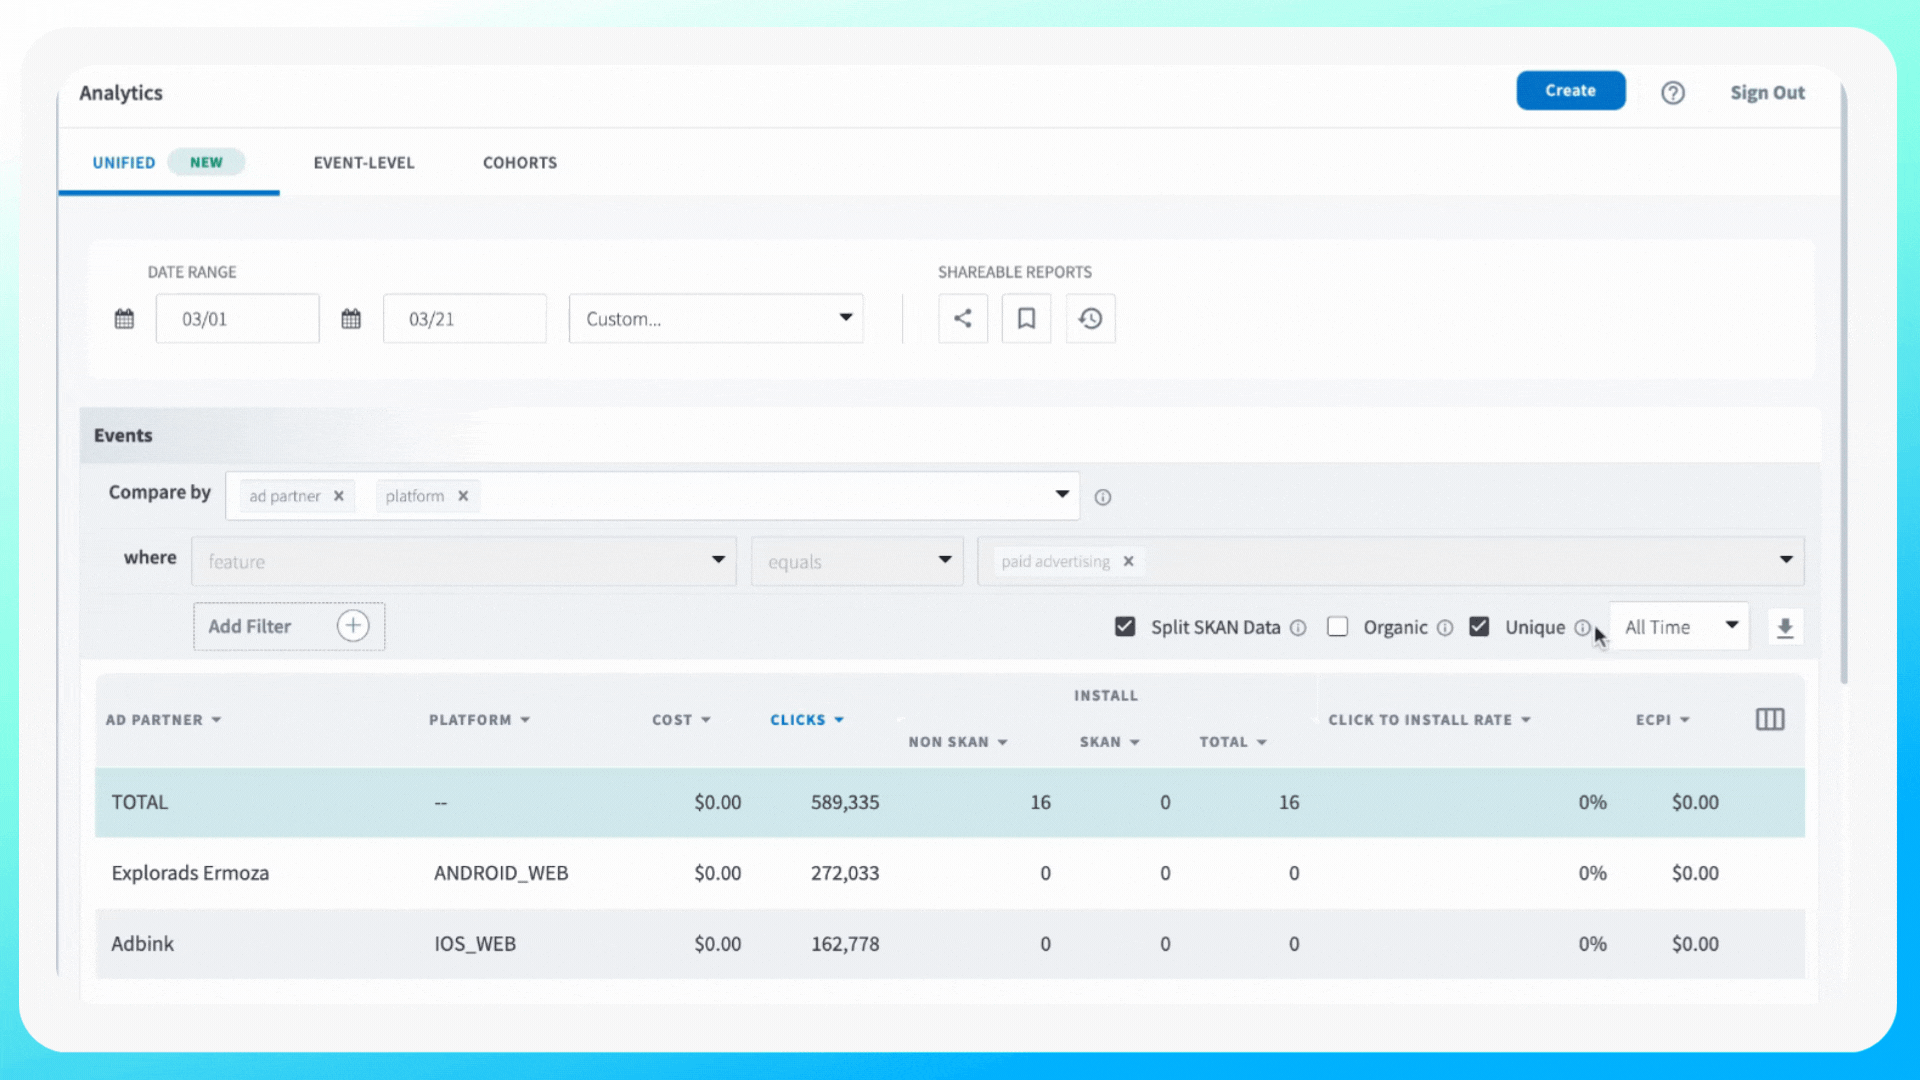Enable the Organic checkbox
Viewport: 1920px width, 1080px height.
click(x=1338, y=626)
